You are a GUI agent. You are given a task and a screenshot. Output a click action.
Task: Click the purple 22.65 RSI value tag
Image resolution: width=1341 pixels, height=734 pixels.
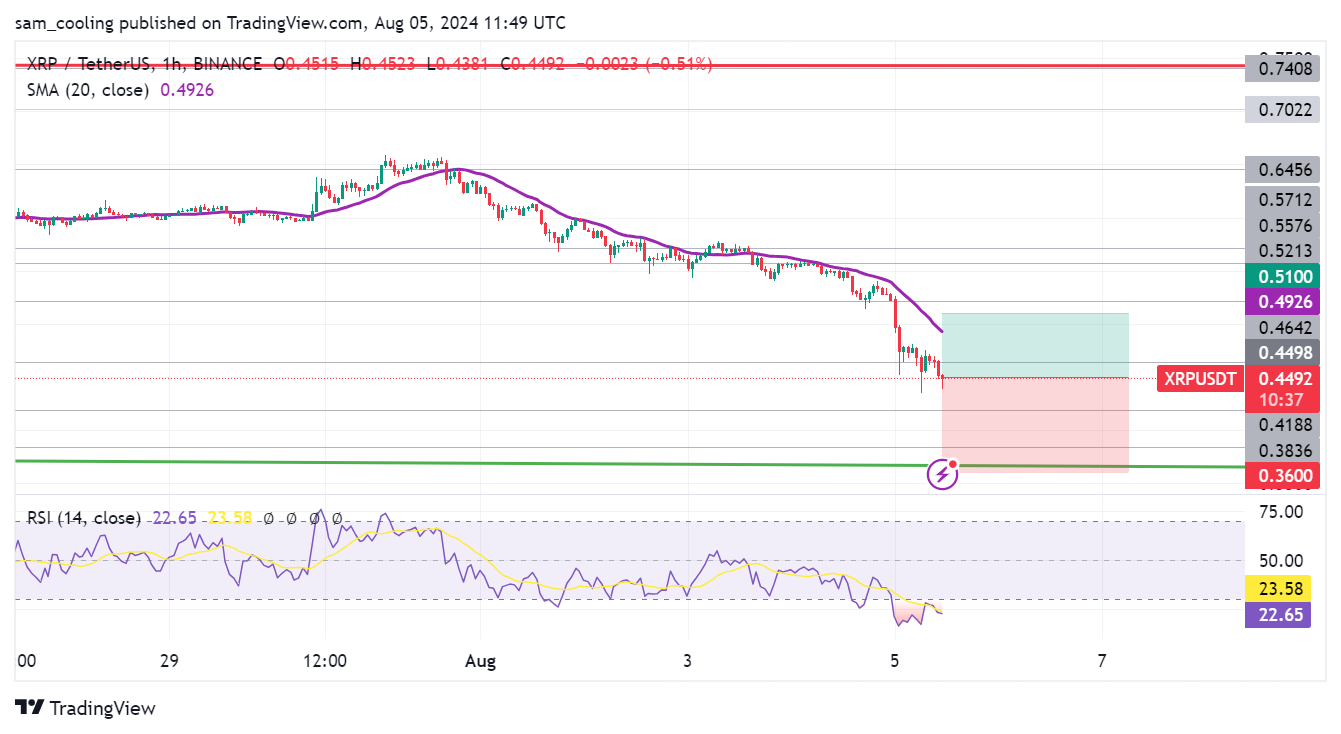click(1281, 614)
